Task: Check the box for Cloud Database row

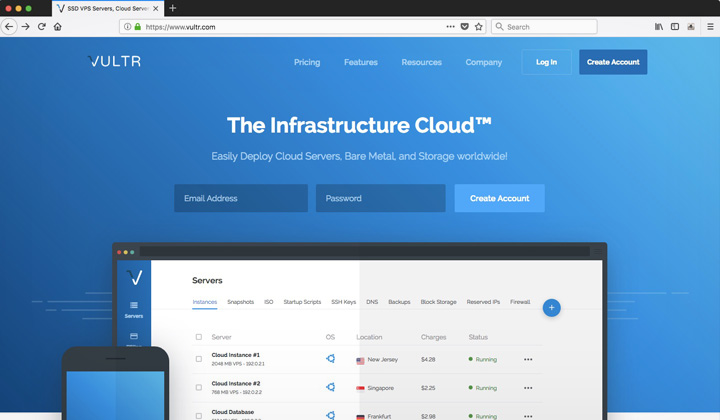Action: tap(199, 416)
